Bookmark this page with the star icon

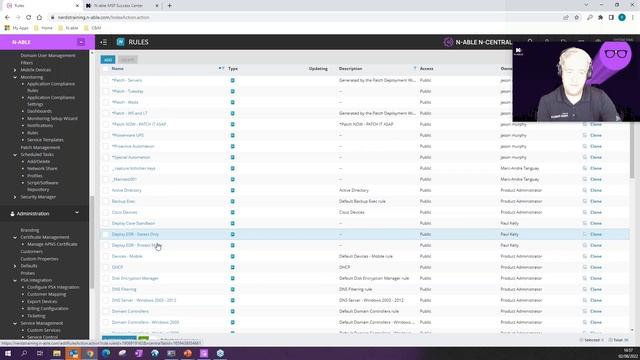click(x=577, y=18)
